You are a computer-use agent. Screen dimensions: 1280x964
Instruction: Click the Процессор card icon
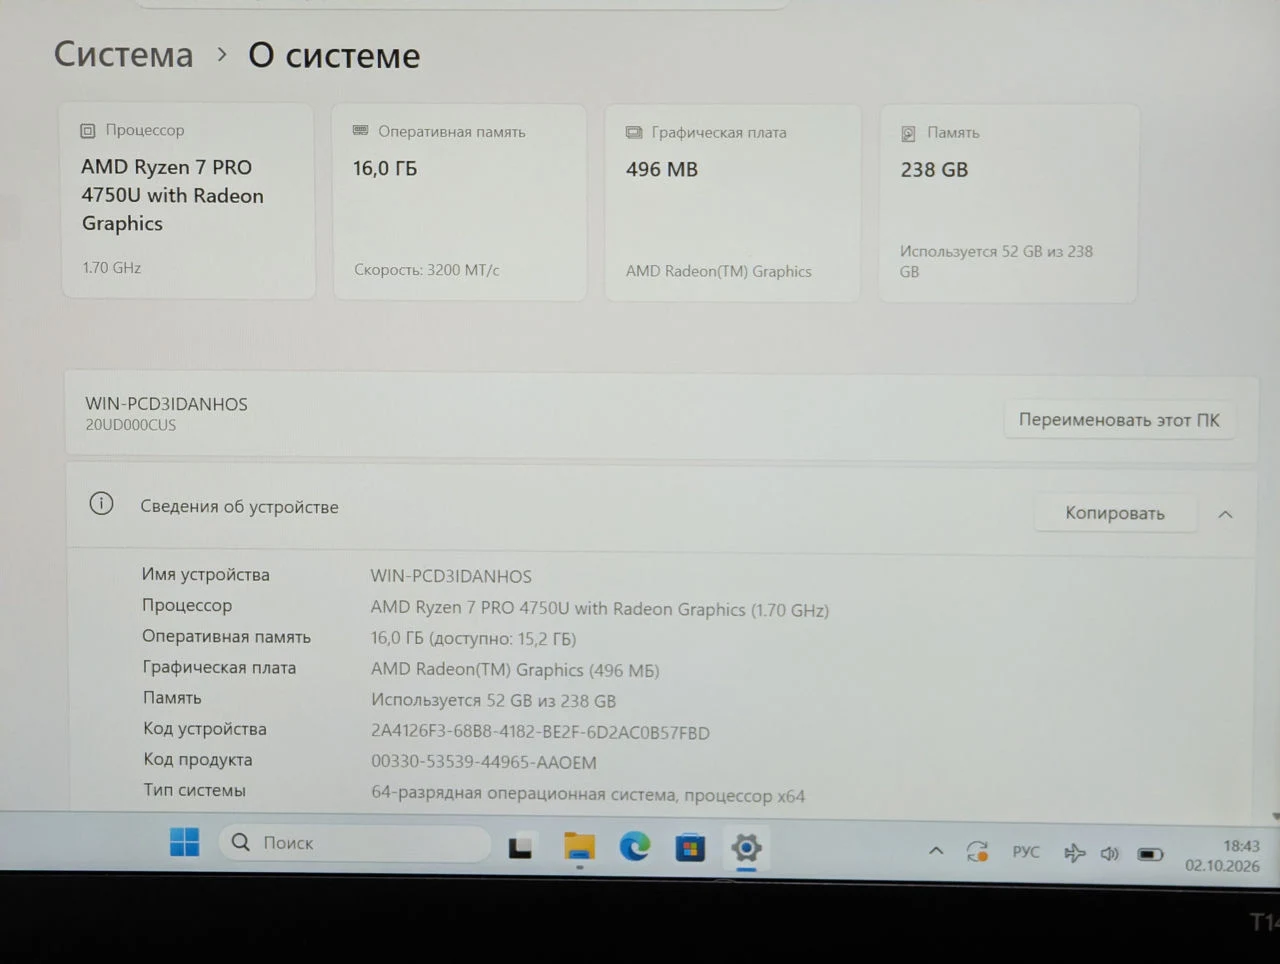[88, 131]
